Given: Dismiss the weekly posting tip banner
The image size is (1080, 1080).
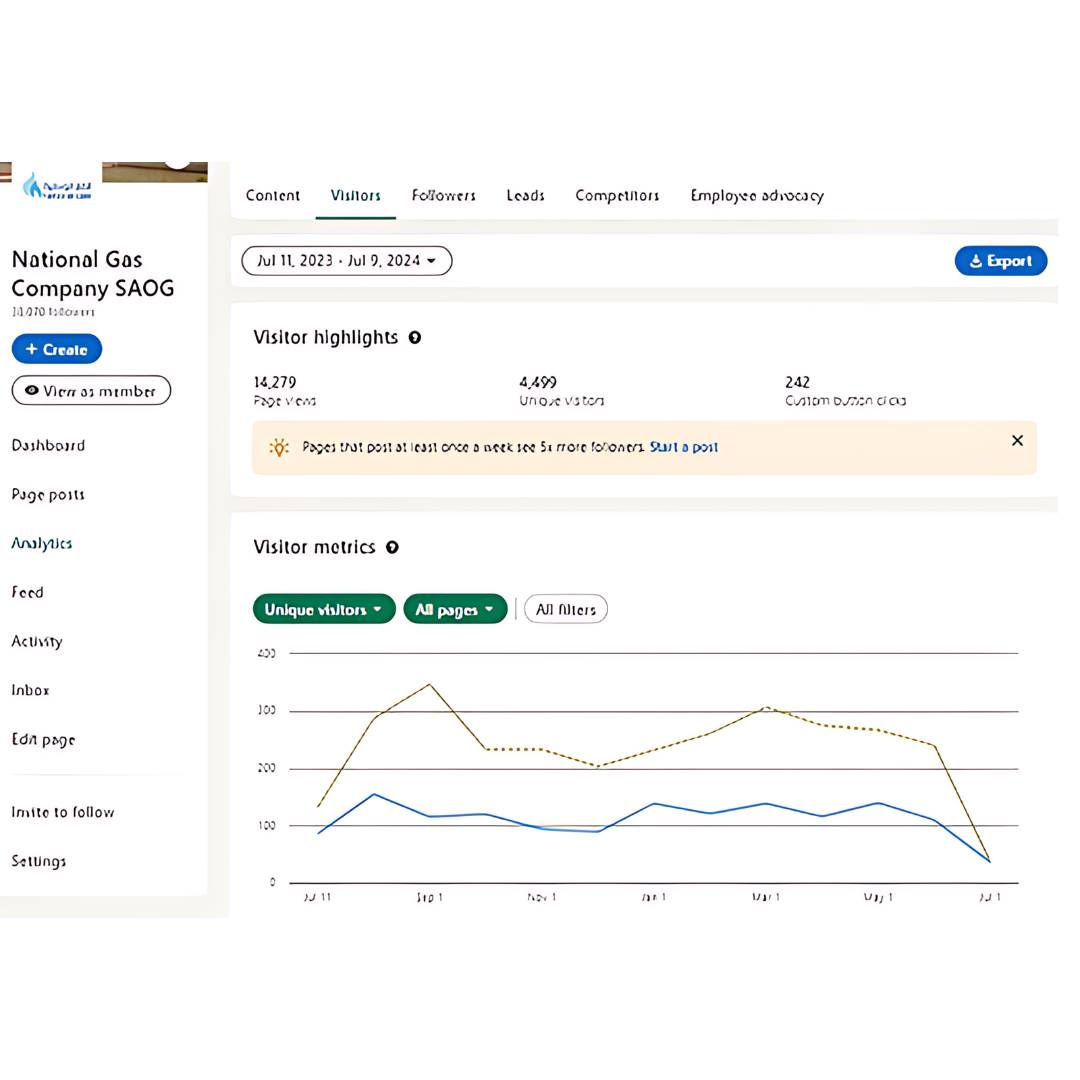Looking at the screenshot, I should [1017, 441].
